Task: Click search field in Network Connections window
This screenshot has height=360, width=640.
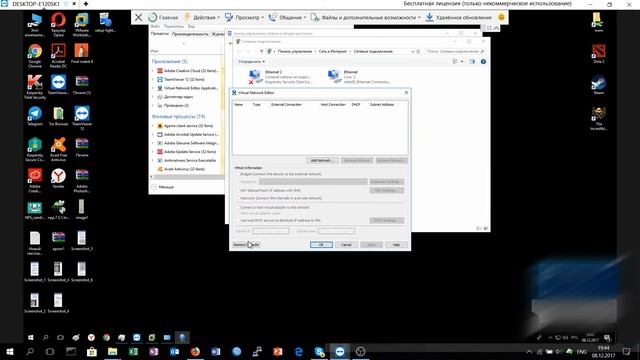Action: pyautogui.click(x=455, y=51)
